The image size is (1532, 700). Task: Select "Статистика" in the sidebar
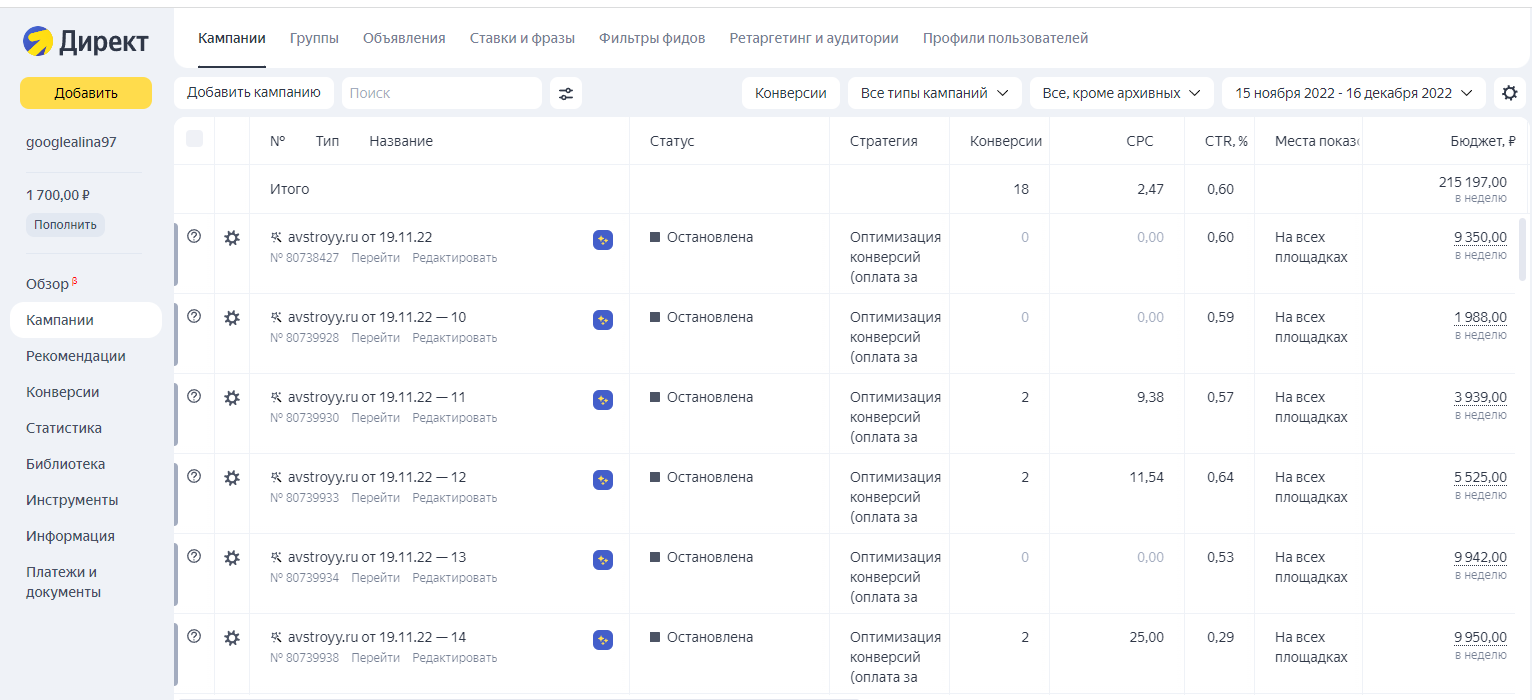coord(64,428)
